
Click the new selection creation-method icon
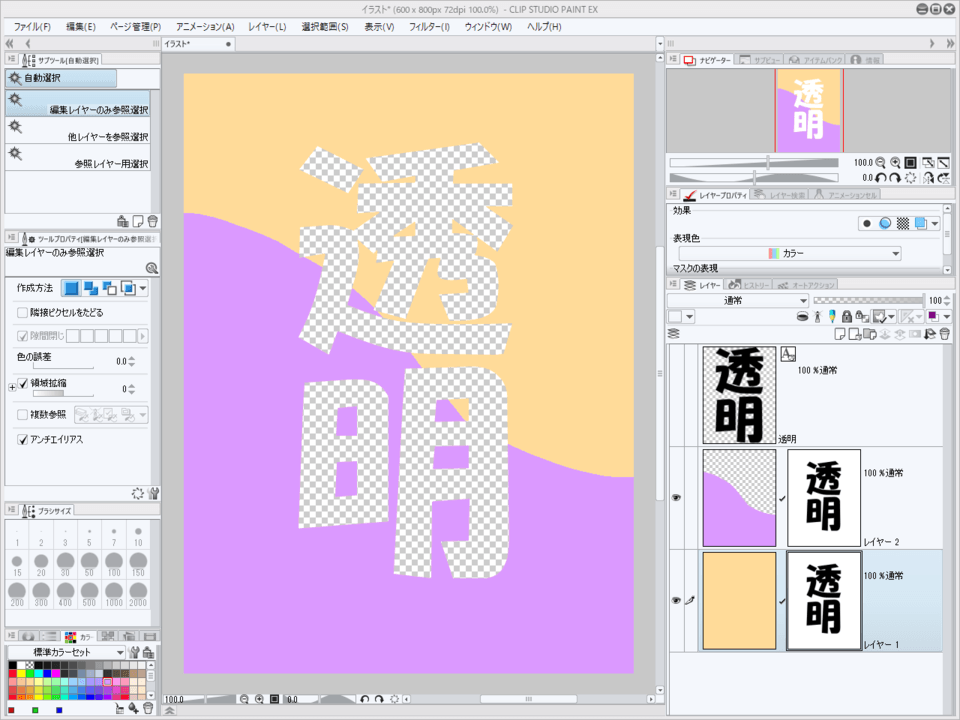tap(71, 288)
